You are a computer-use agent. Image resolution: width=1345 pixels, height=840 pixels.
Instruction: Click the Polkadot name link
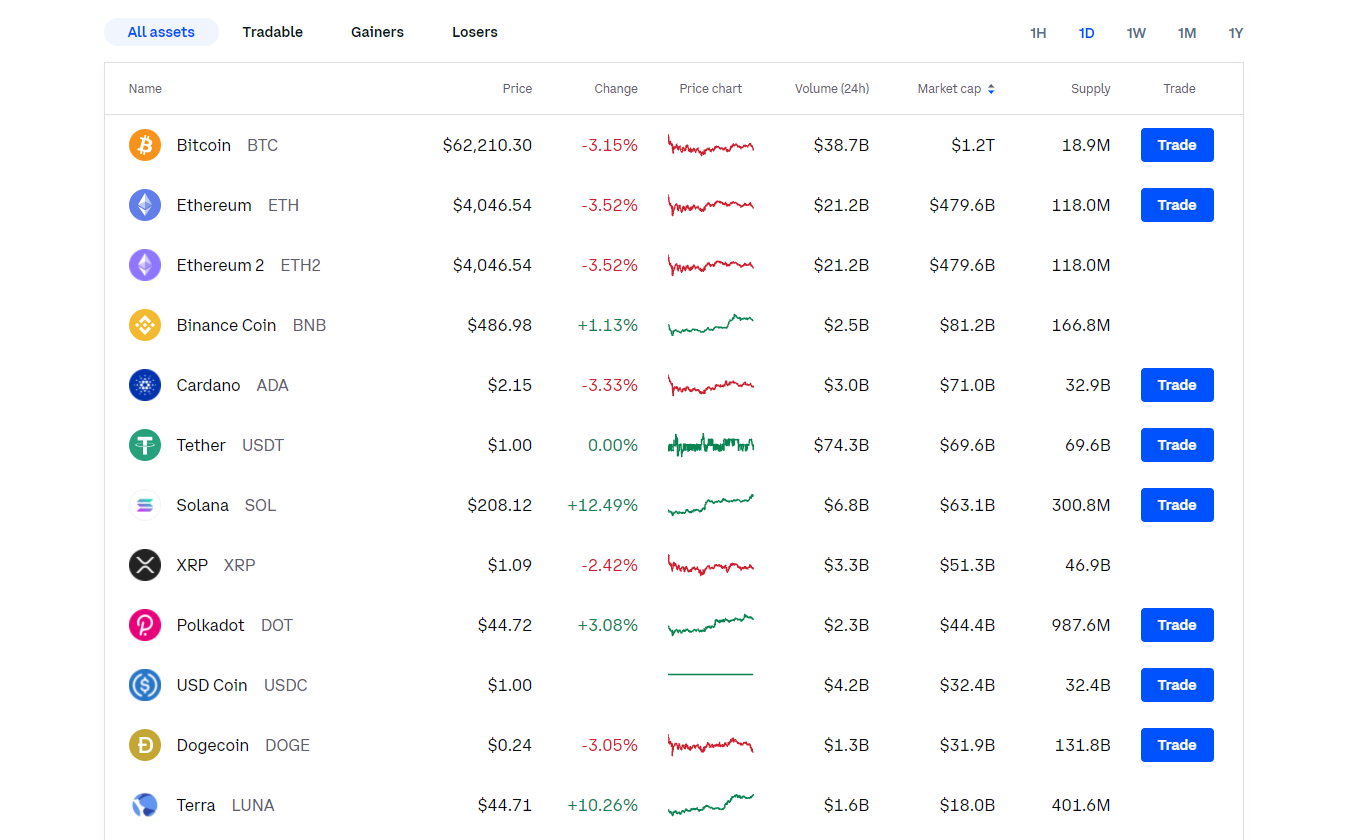(x=210, y=625)
